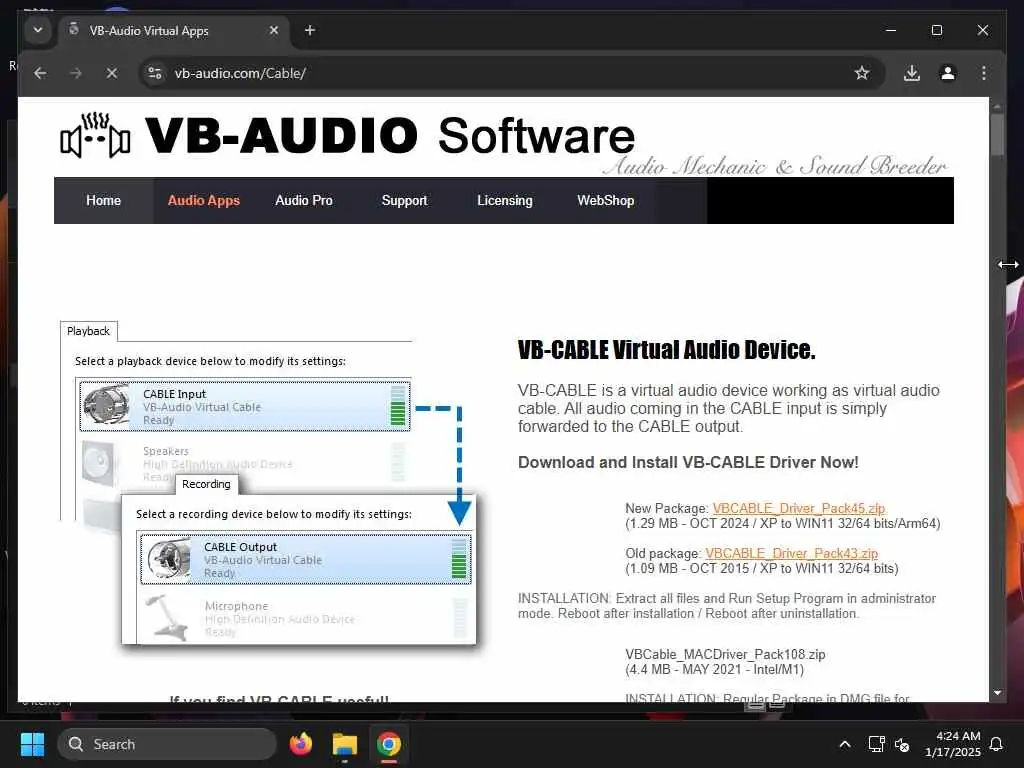Close the Chrome window

click(983, 30)
